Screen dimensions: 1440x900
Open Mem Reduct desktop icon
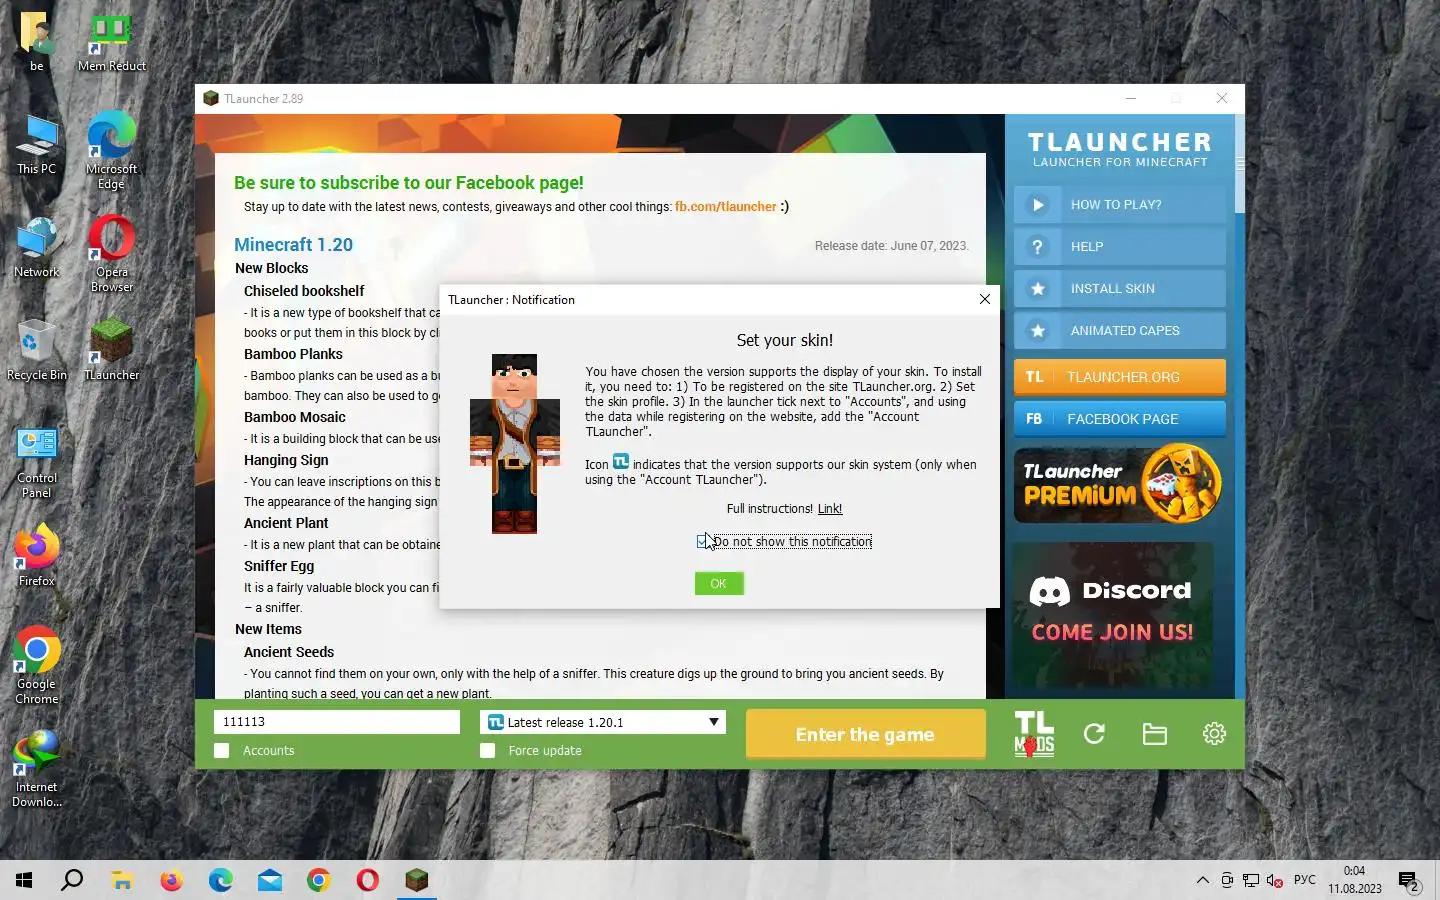click(x=111, y=42)
